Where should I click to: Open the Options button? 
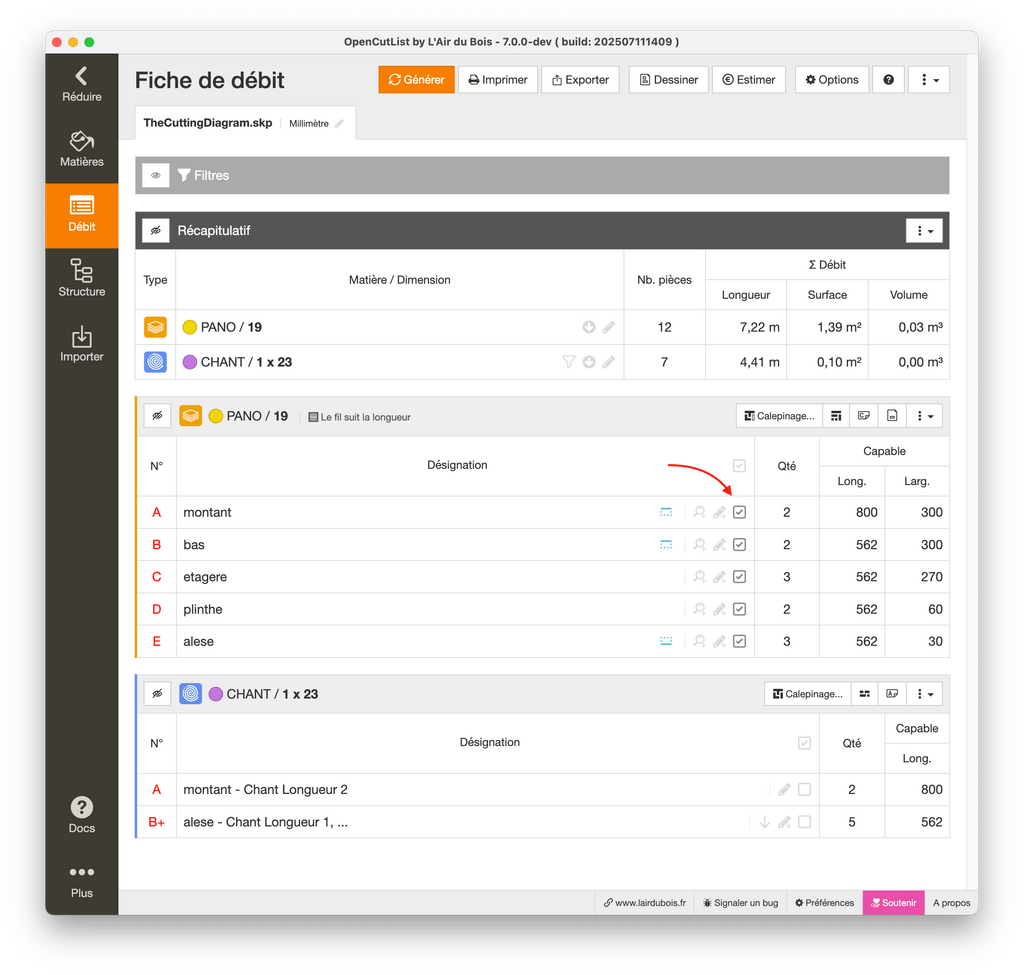click(832, 80)
